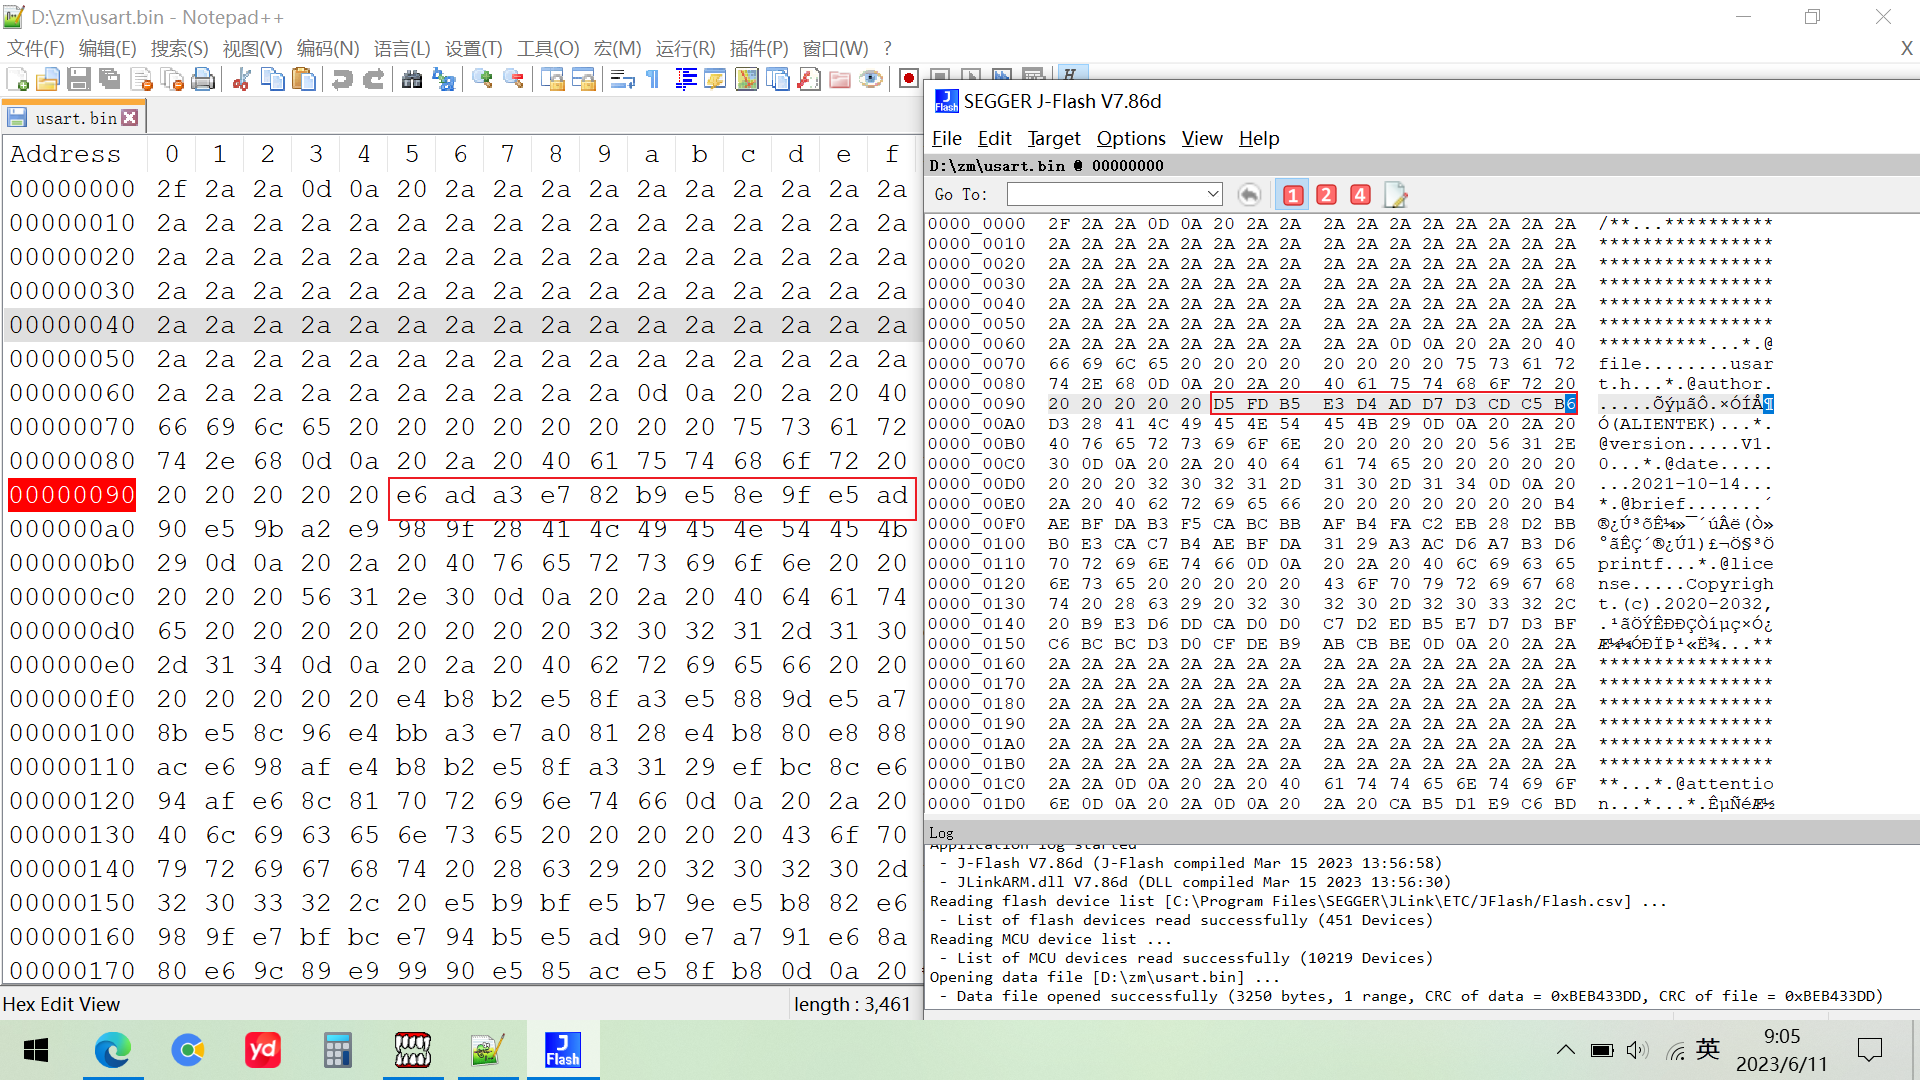Paste from clipboard toolbar icon

304,79
